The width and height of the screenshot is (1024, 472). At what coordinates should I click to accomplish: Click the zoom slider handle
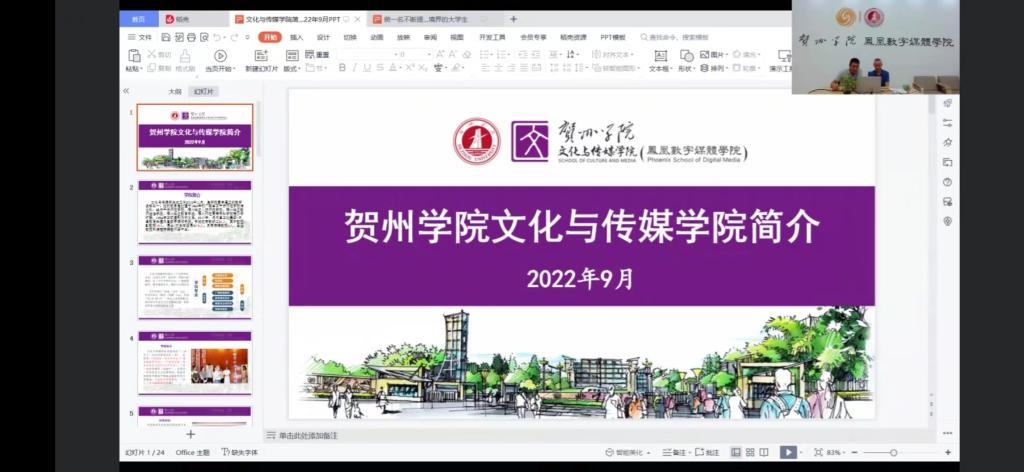893,452
